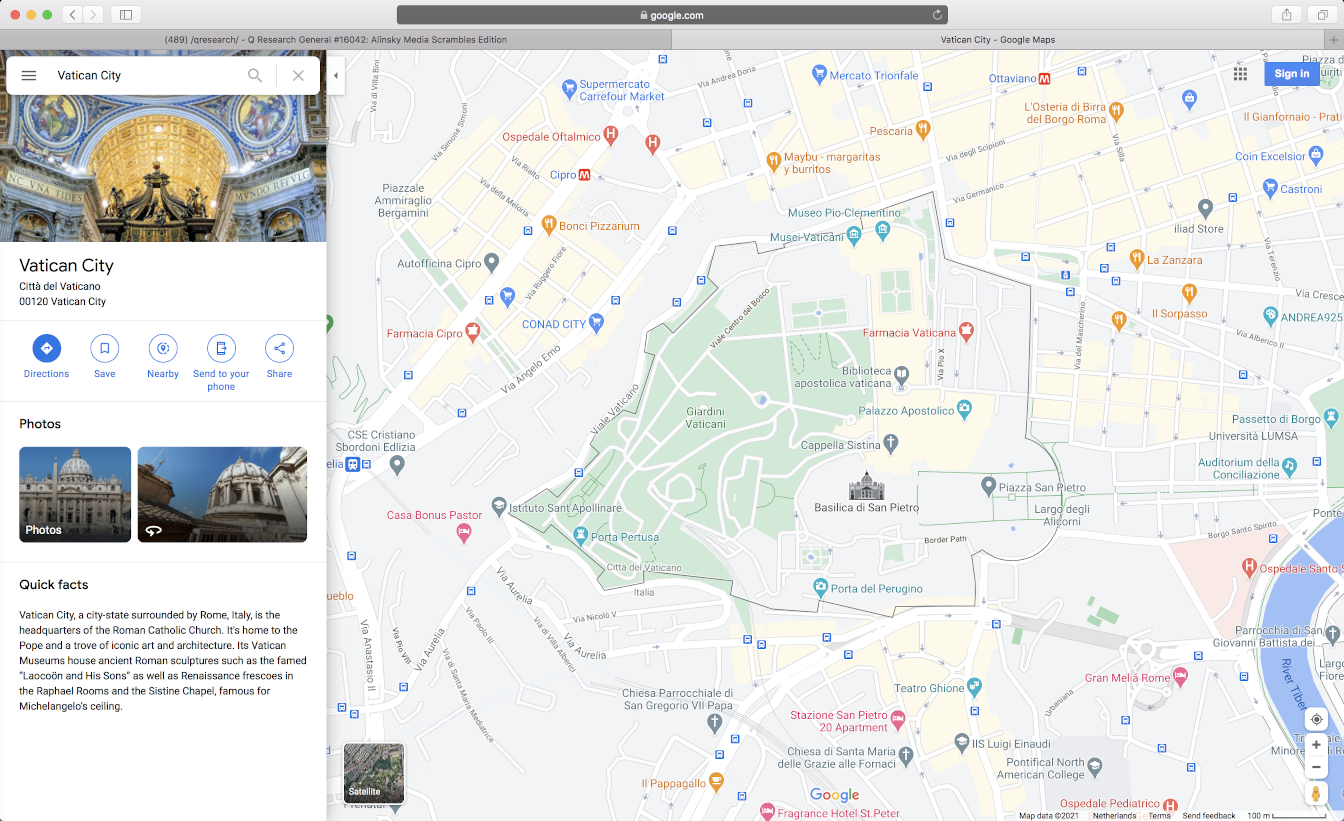Select the Farmacia Cipro pharmacy pin
The width and height of the screenshot is (1344, 821).
point(472,331)
